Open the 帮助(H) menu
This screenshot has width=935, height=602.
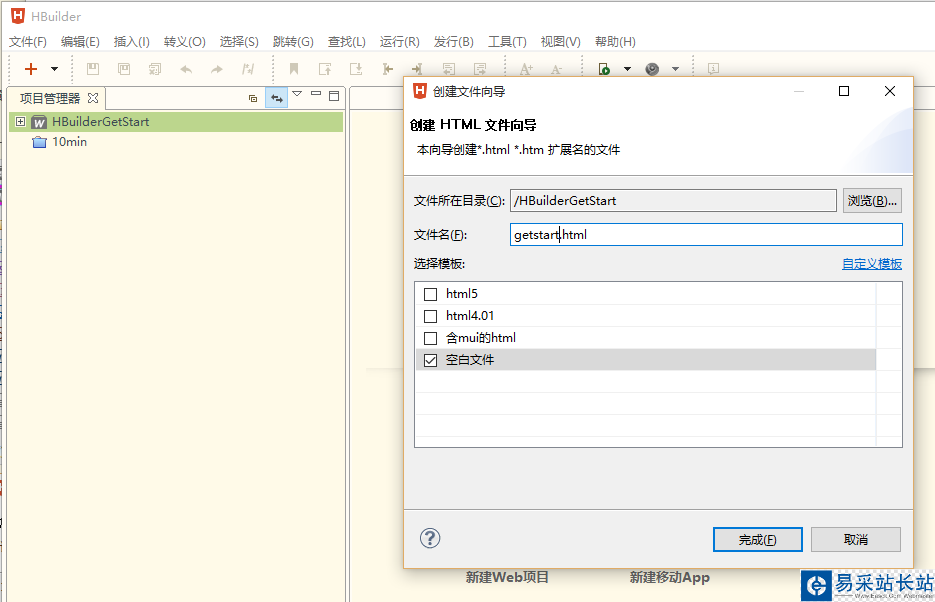click(615, 42)
